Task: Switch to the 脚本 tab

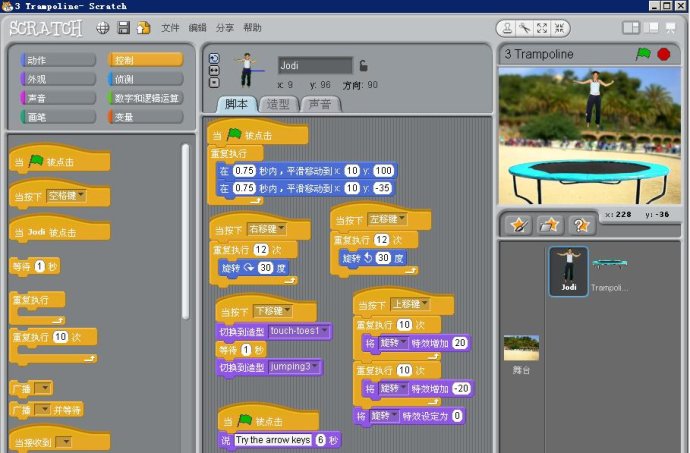Action: [x=236, y=104]
